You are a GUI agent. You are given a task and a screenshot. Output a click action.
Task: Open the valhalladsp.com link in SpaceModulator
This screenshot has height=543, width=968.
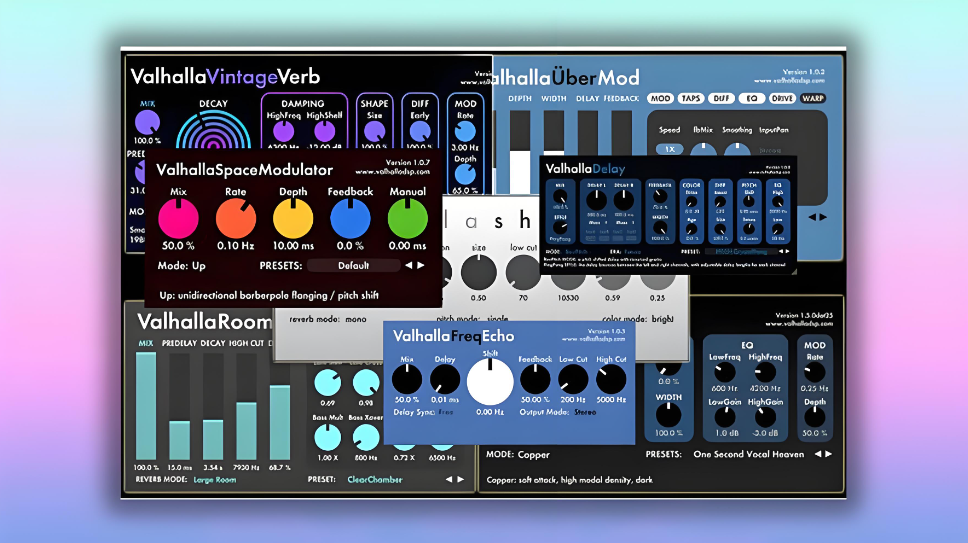pos(393,172)
